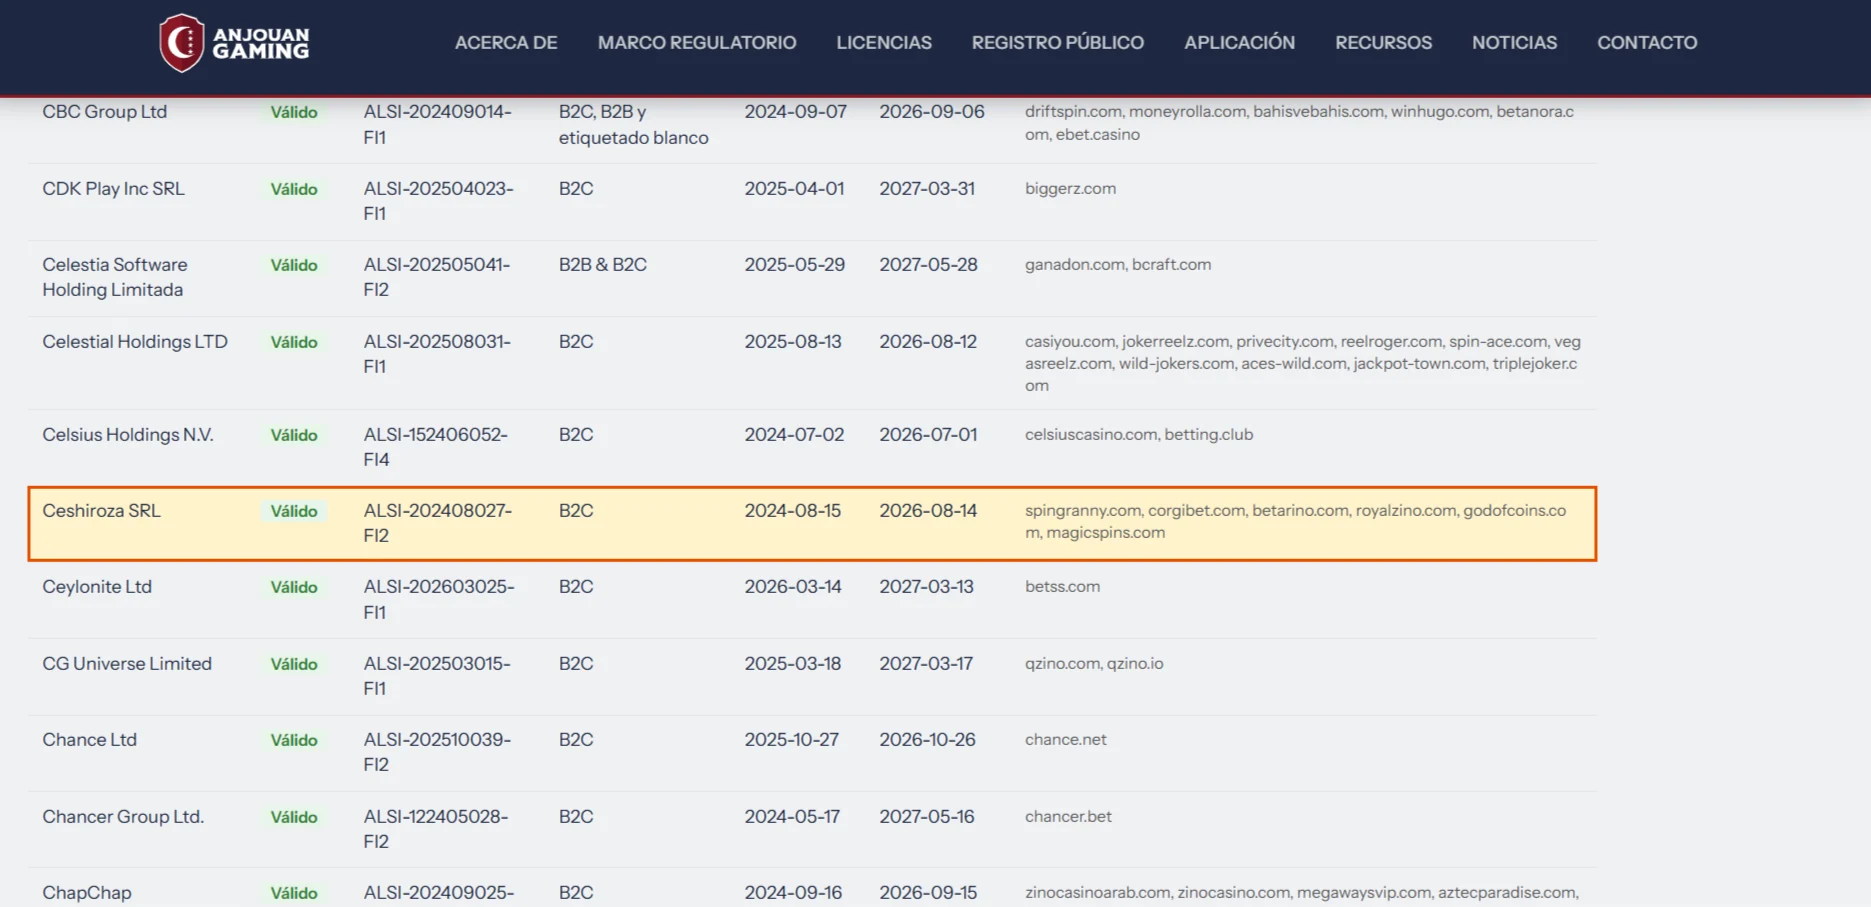This screenshot has height=907, width=1871.
Task: Click expiry date 2027-03-17
Action: 927,664
